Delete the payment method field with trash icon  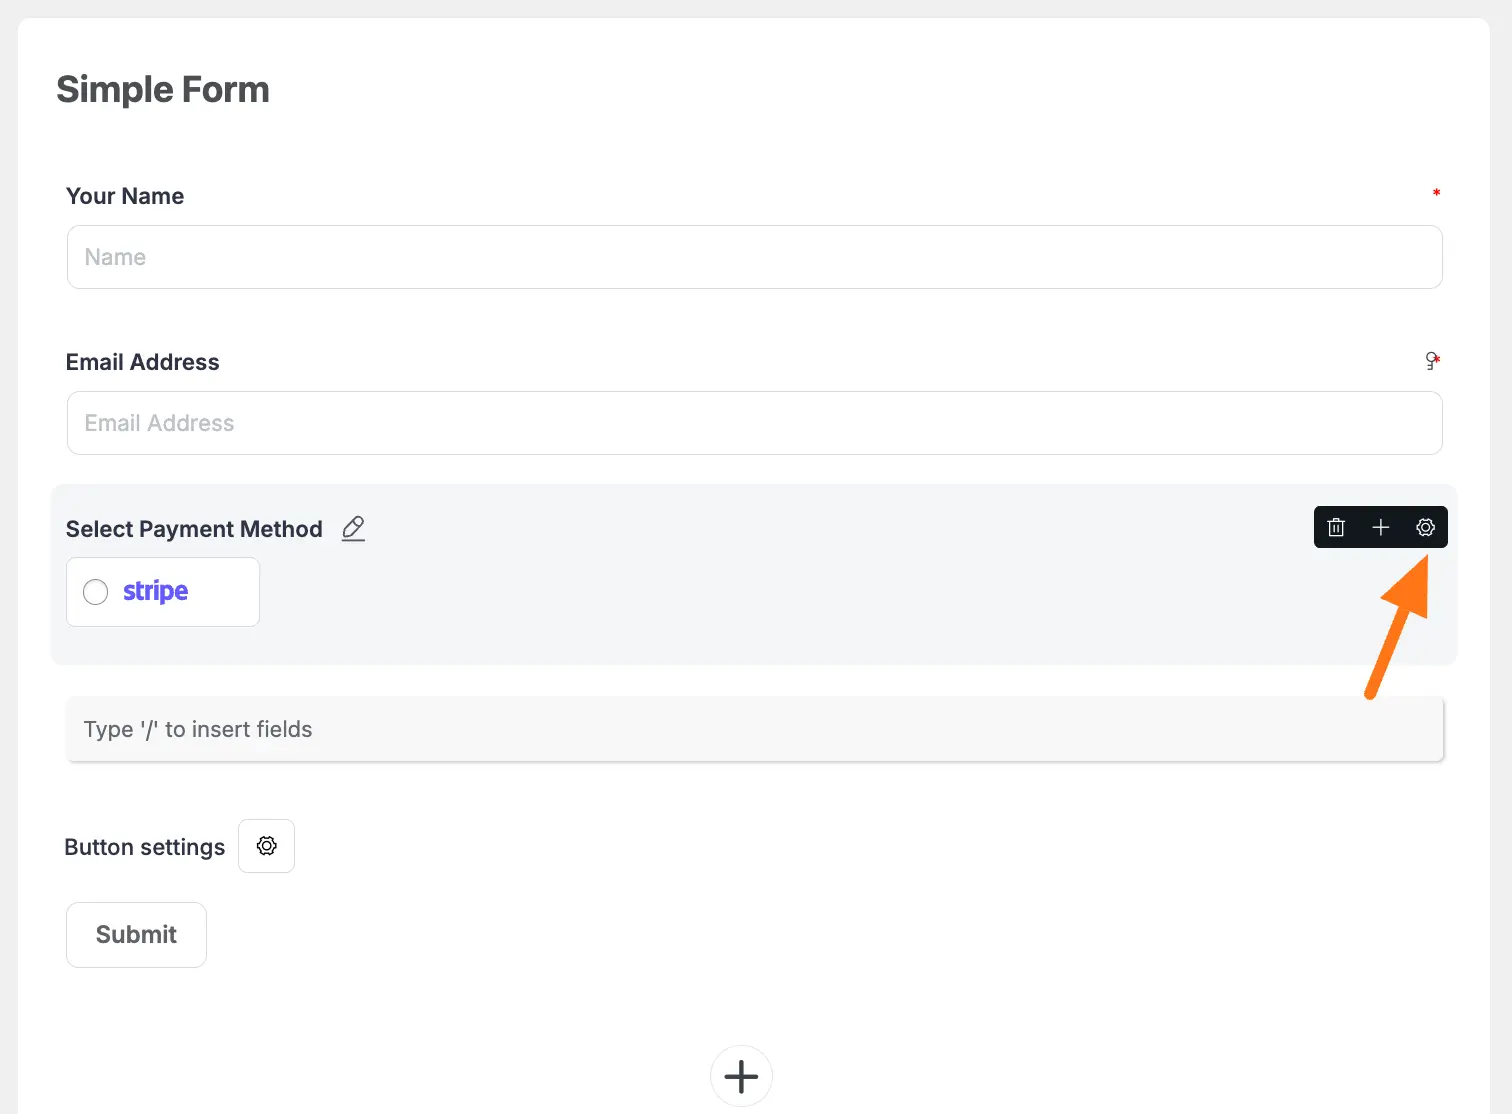tap(1336, 528)
